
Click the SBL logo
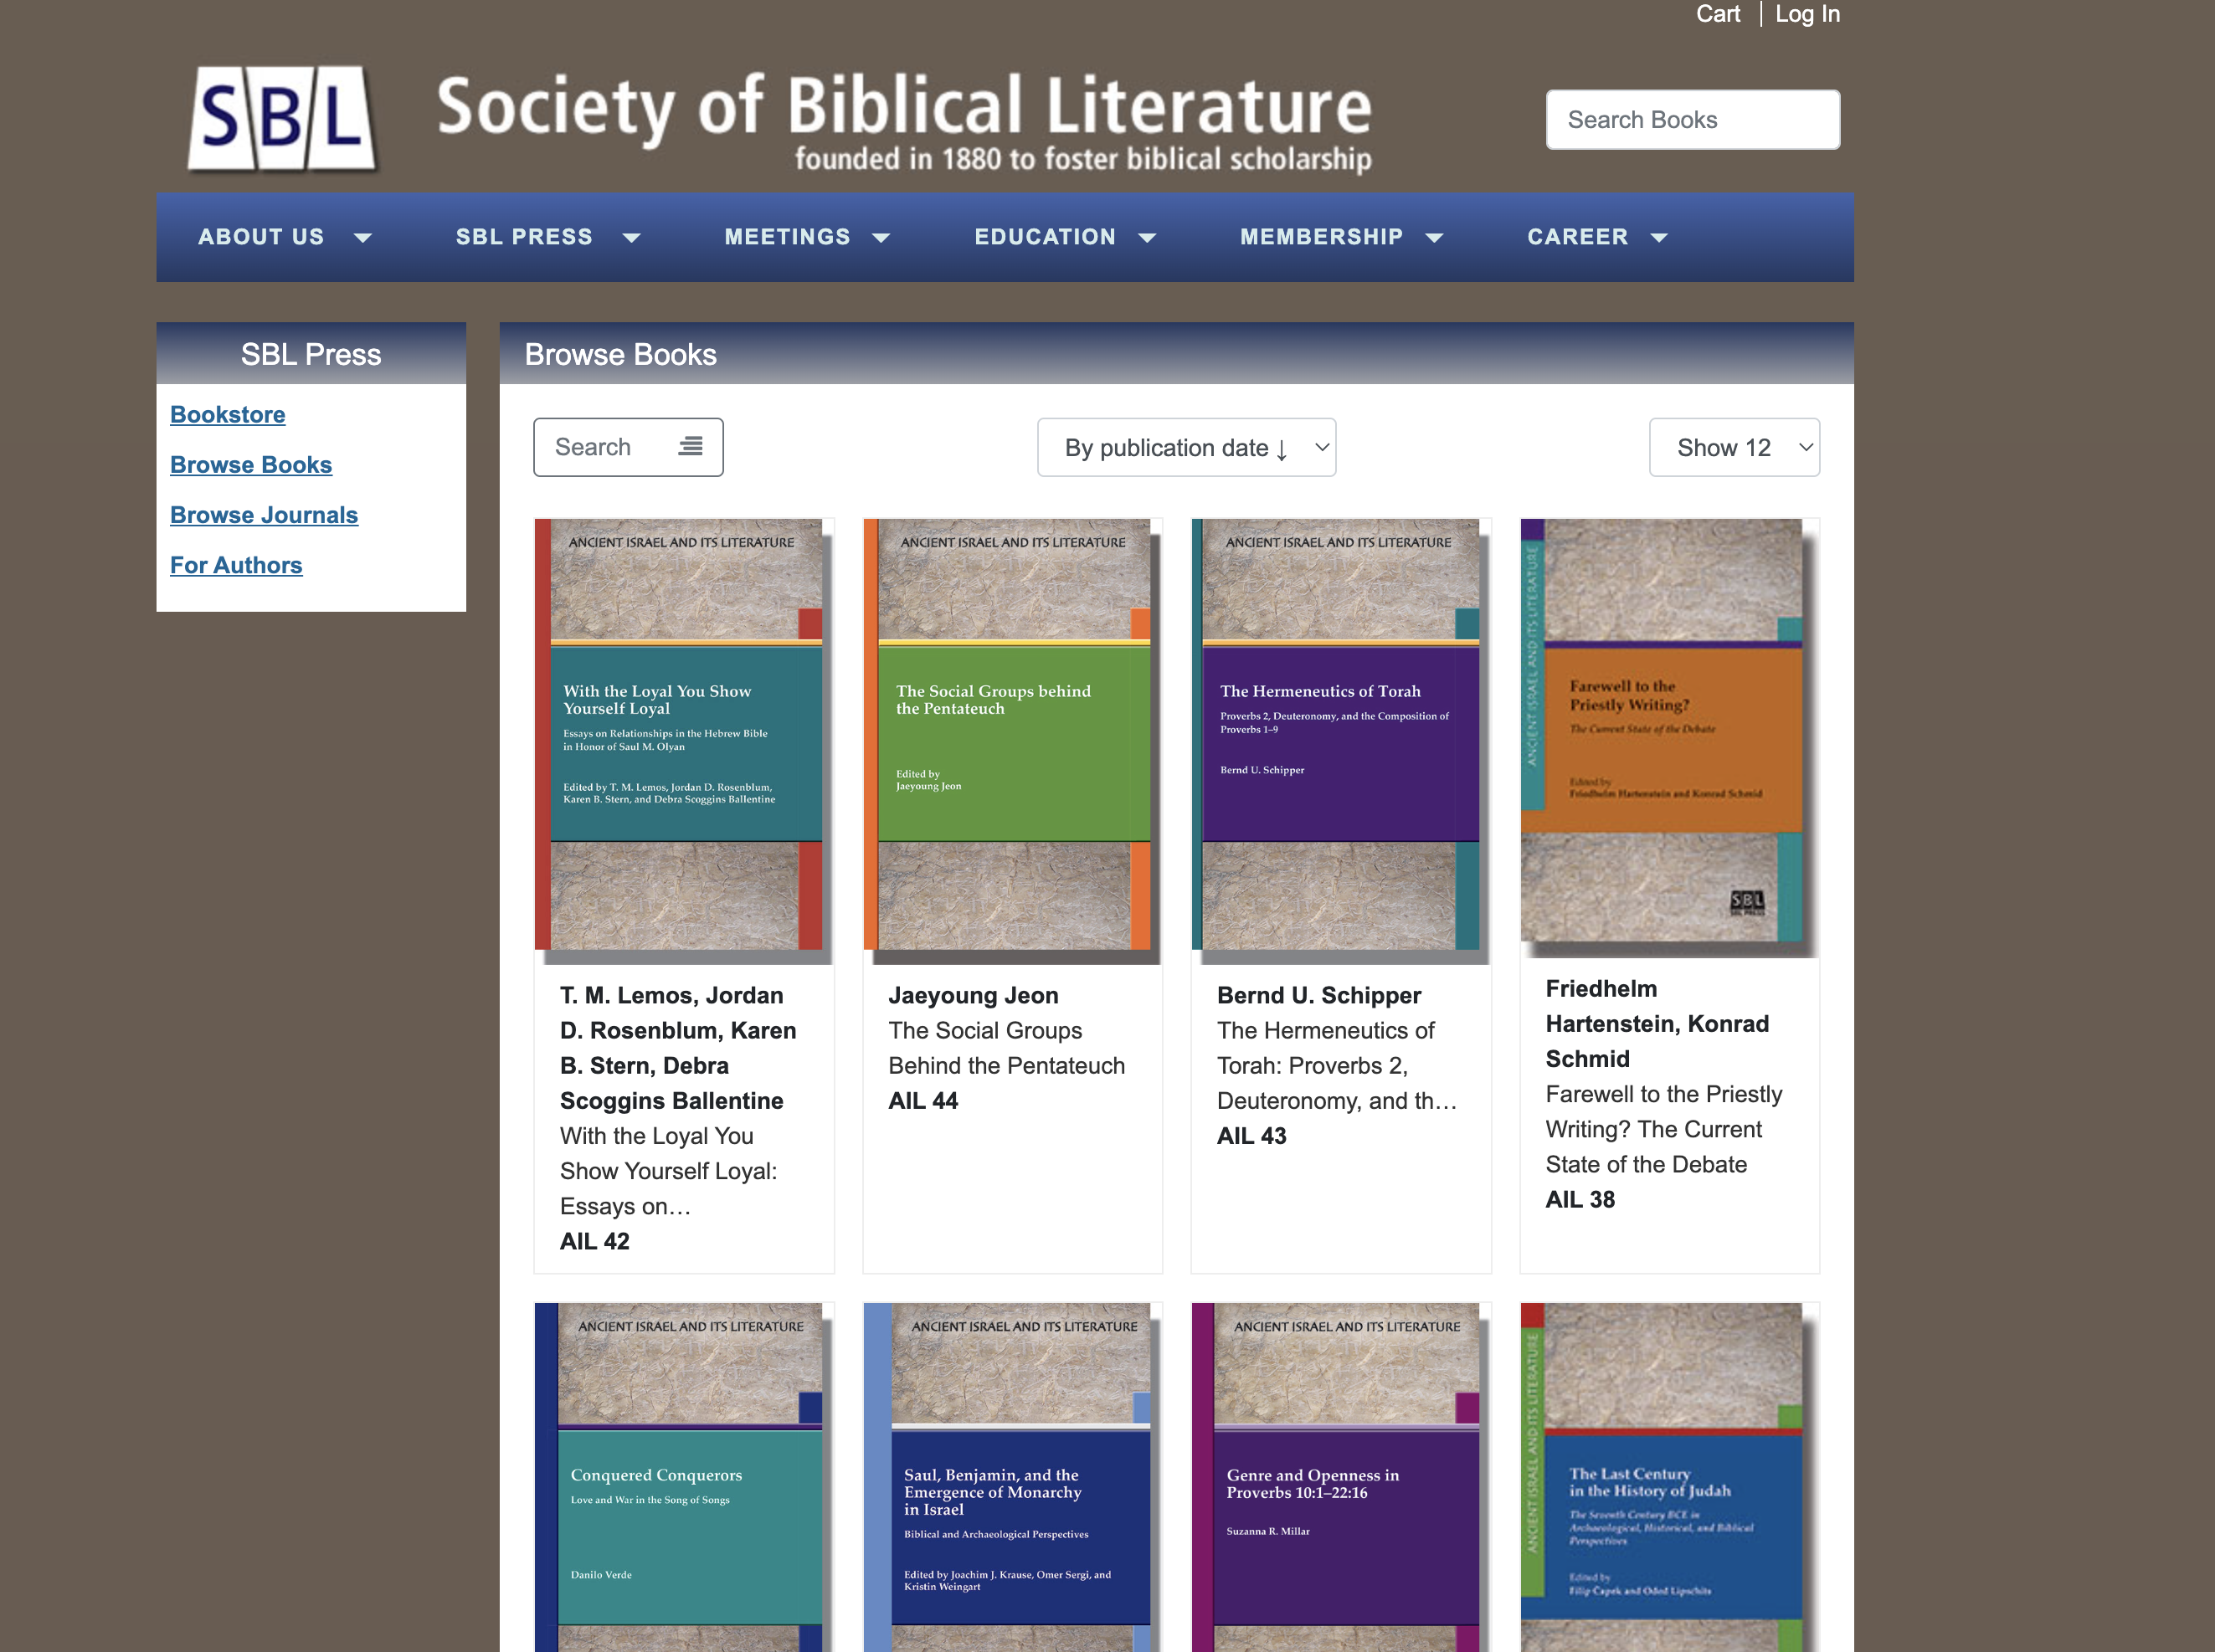click(x=282, y=118)
